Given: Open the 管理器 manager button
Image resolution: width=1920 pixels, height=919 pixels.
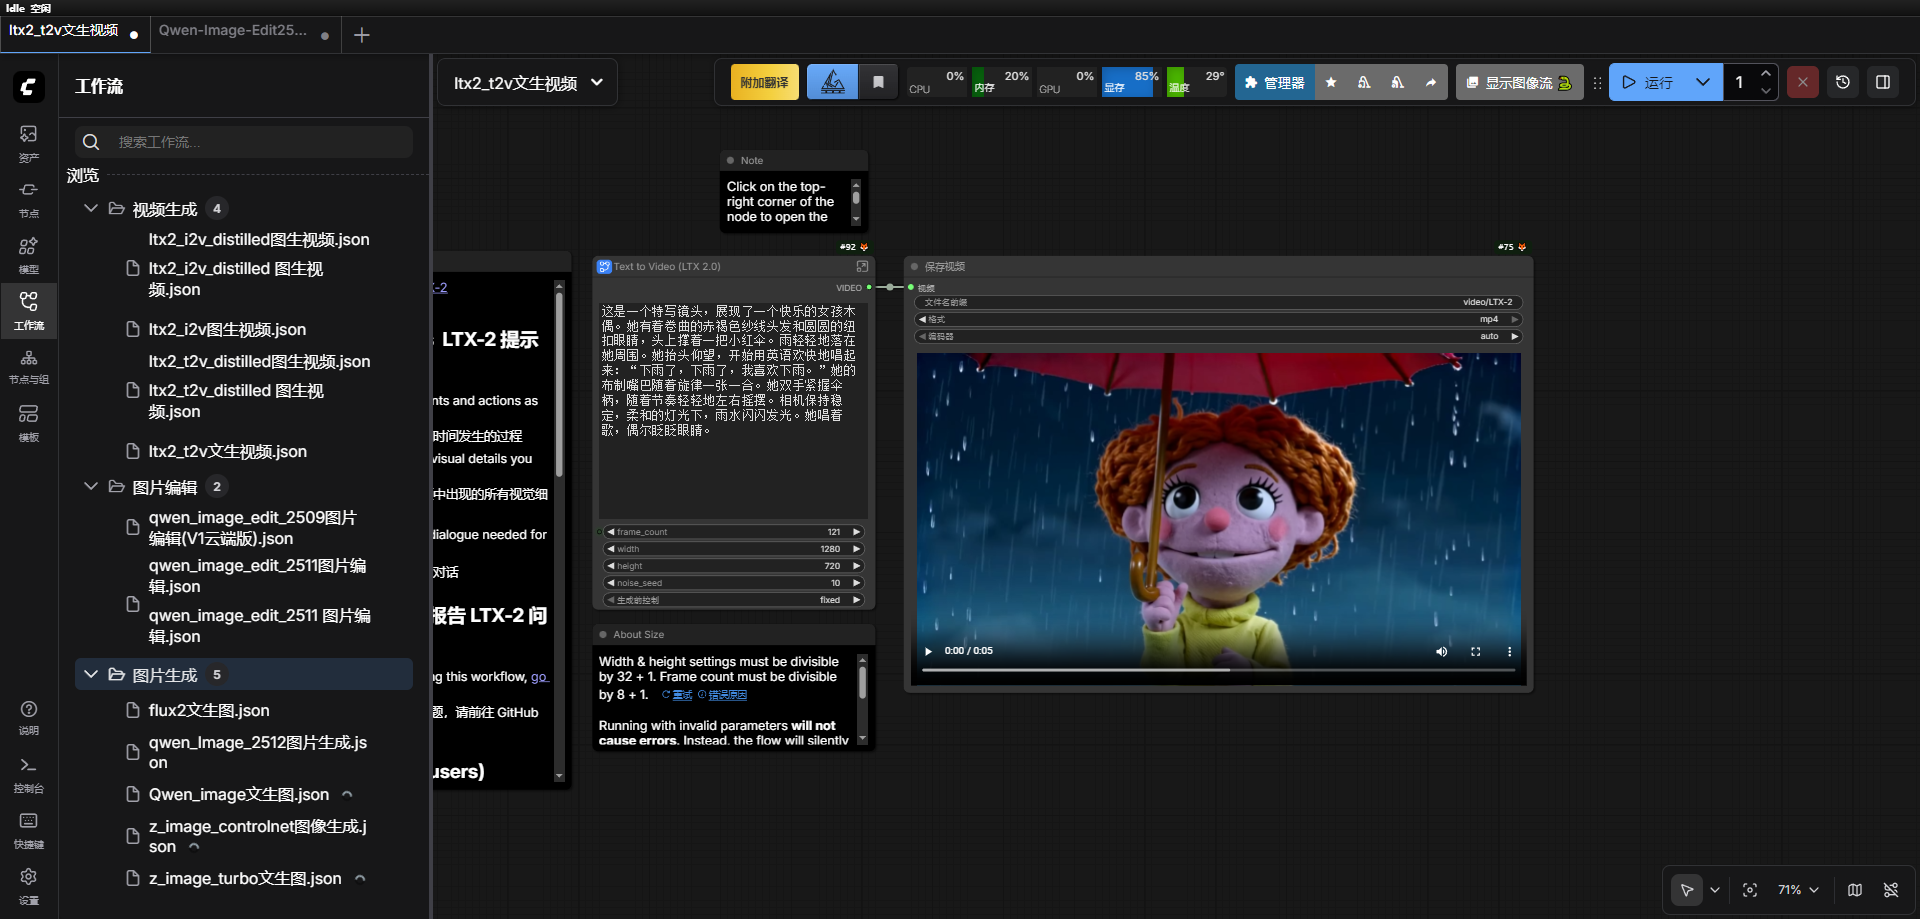Looking at the screenshot, I should (1274, 83).
